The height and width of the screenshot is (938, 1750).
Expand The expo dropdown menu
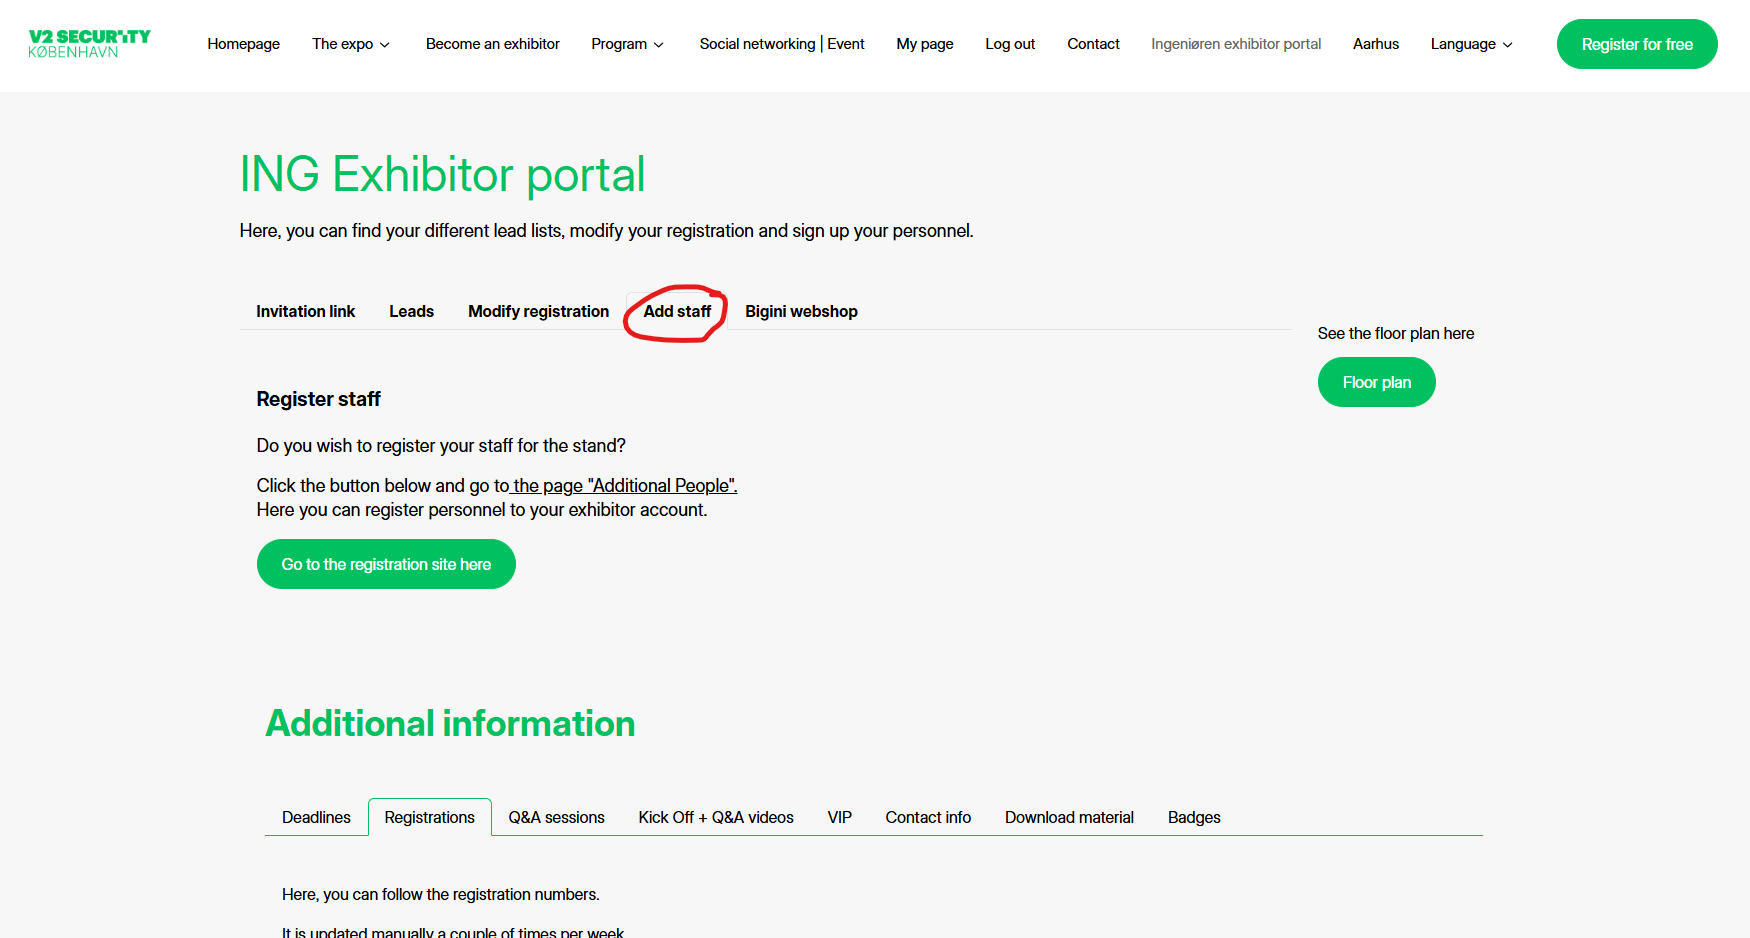(x=350, y=44)
